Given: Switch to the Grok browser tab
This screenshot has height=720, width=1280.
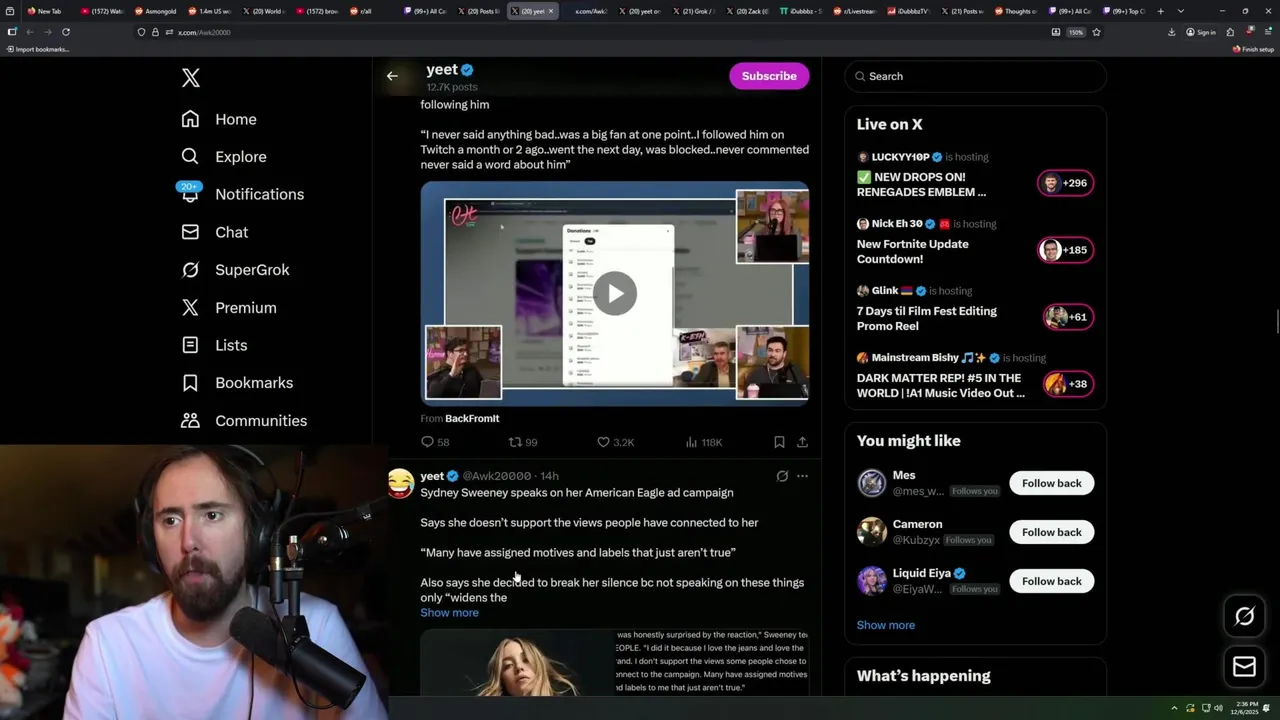Looking at the screenshot, I should point(693,11).
